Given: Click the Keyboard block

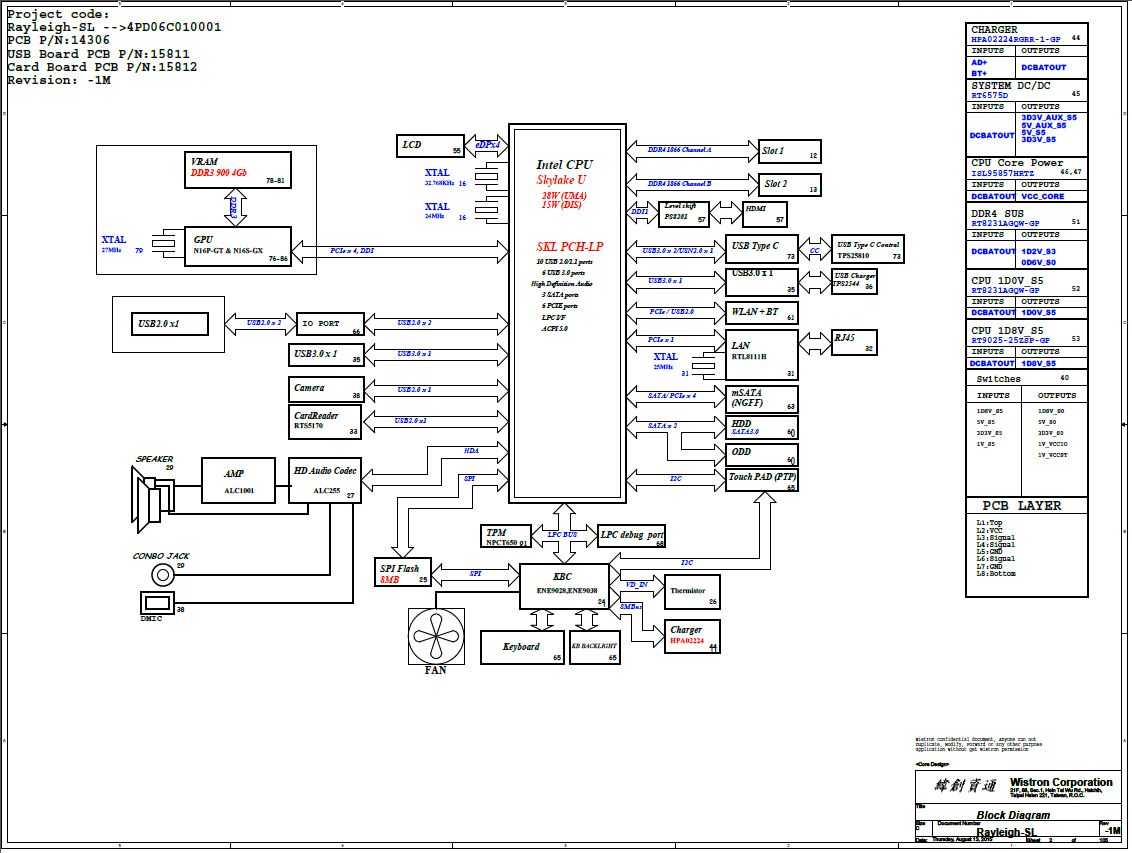Looking at the screenshot, I should coord(522,647).
